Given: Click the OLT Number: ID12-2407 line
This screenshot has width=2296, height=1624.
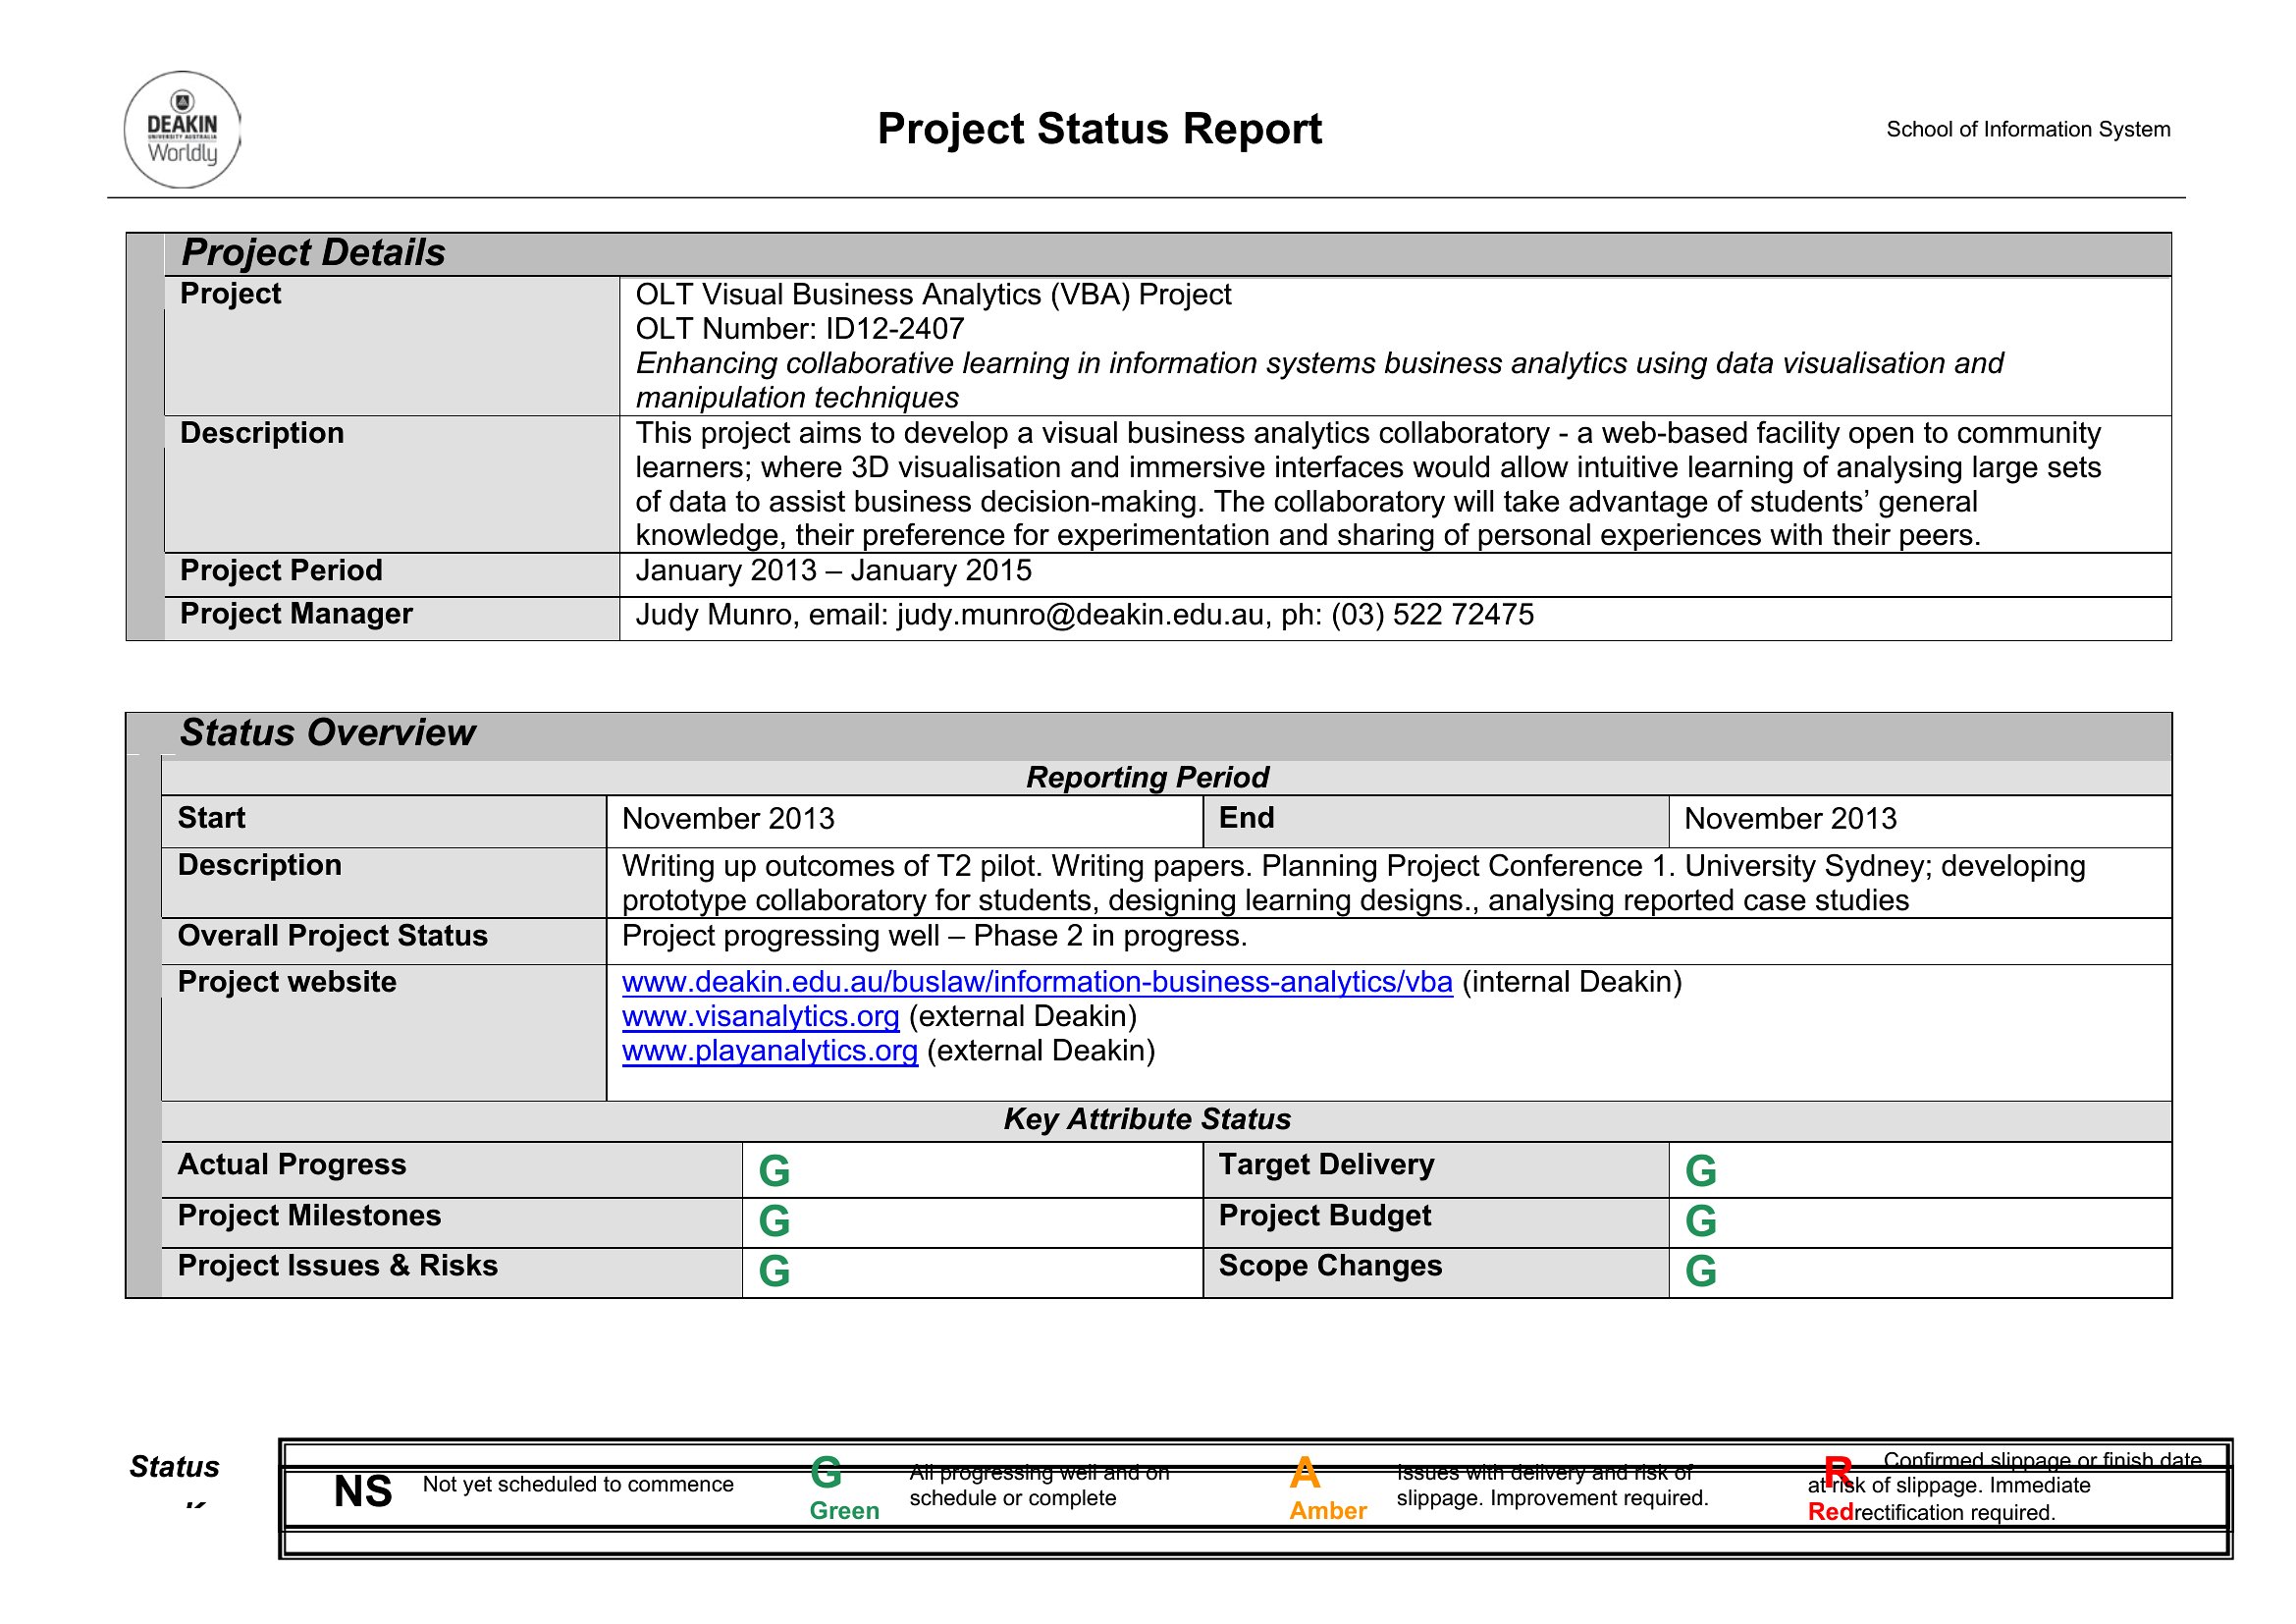Looking at the screenshot, I should pos(800,328).
